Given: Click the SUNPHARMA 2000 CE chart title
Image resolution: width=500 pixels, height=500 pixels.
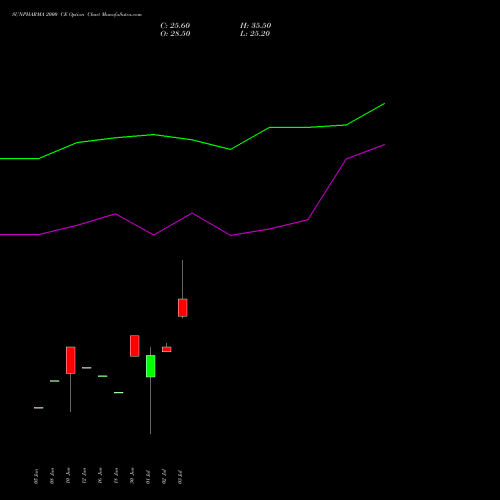Looking at the screenshot, I should (x=77, y=15).
